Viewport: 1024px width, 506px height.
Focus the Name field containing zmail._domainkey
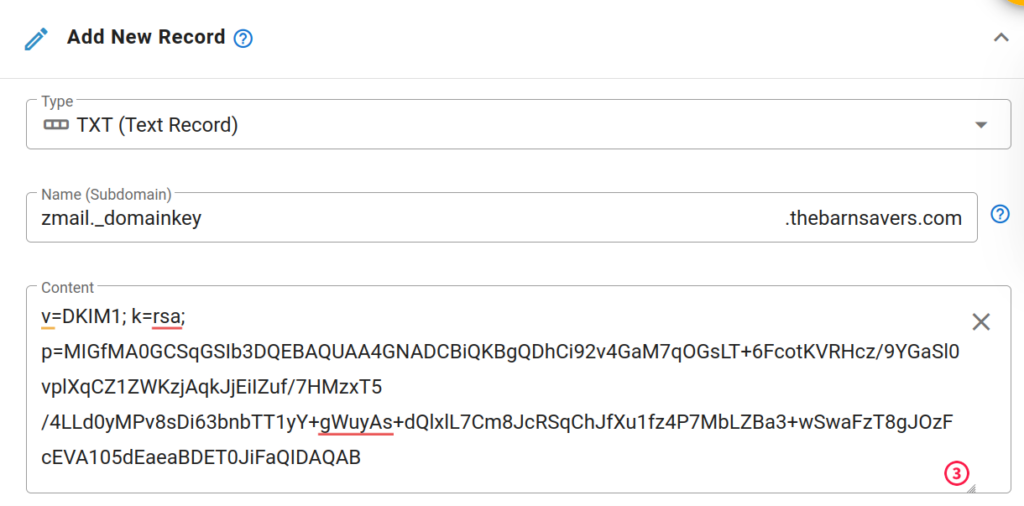click(502, 217)
